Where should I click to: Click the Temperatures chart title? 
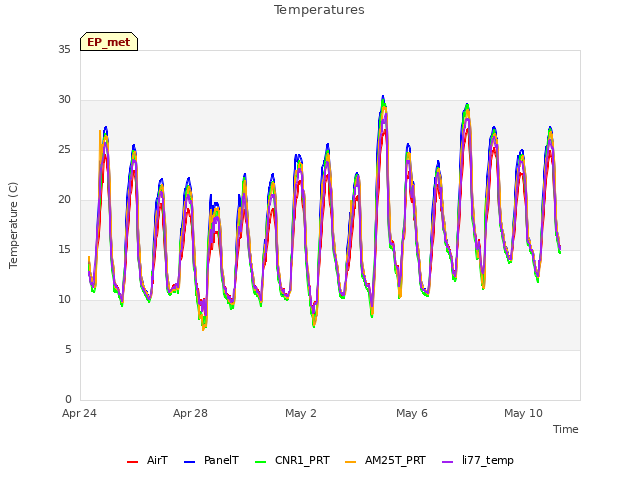click(319, 10)
